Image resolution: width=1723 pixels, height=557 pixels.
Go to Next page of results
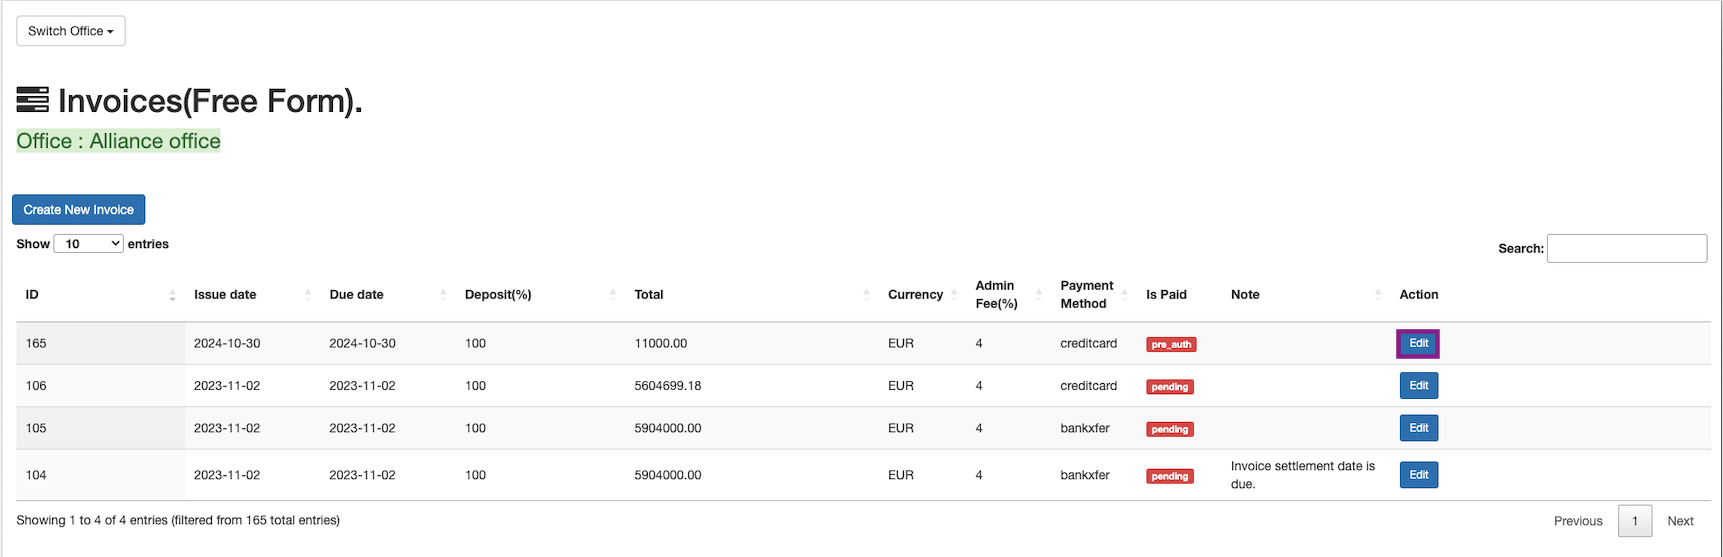(1680, 521)
